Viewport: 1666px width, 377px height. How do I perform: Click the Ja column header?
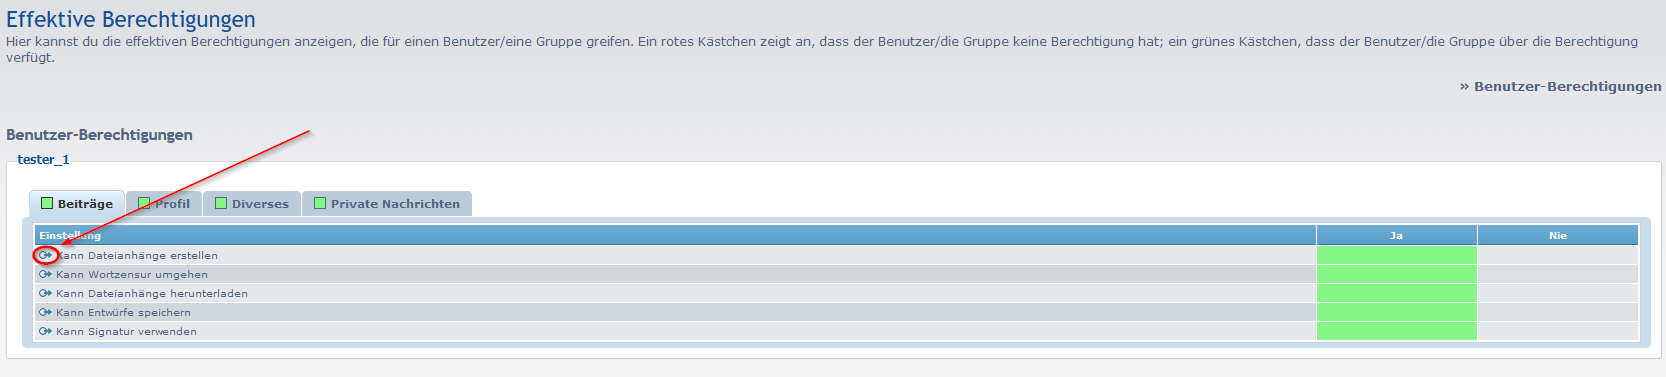pyautogui.click(x=1396, y=235)
